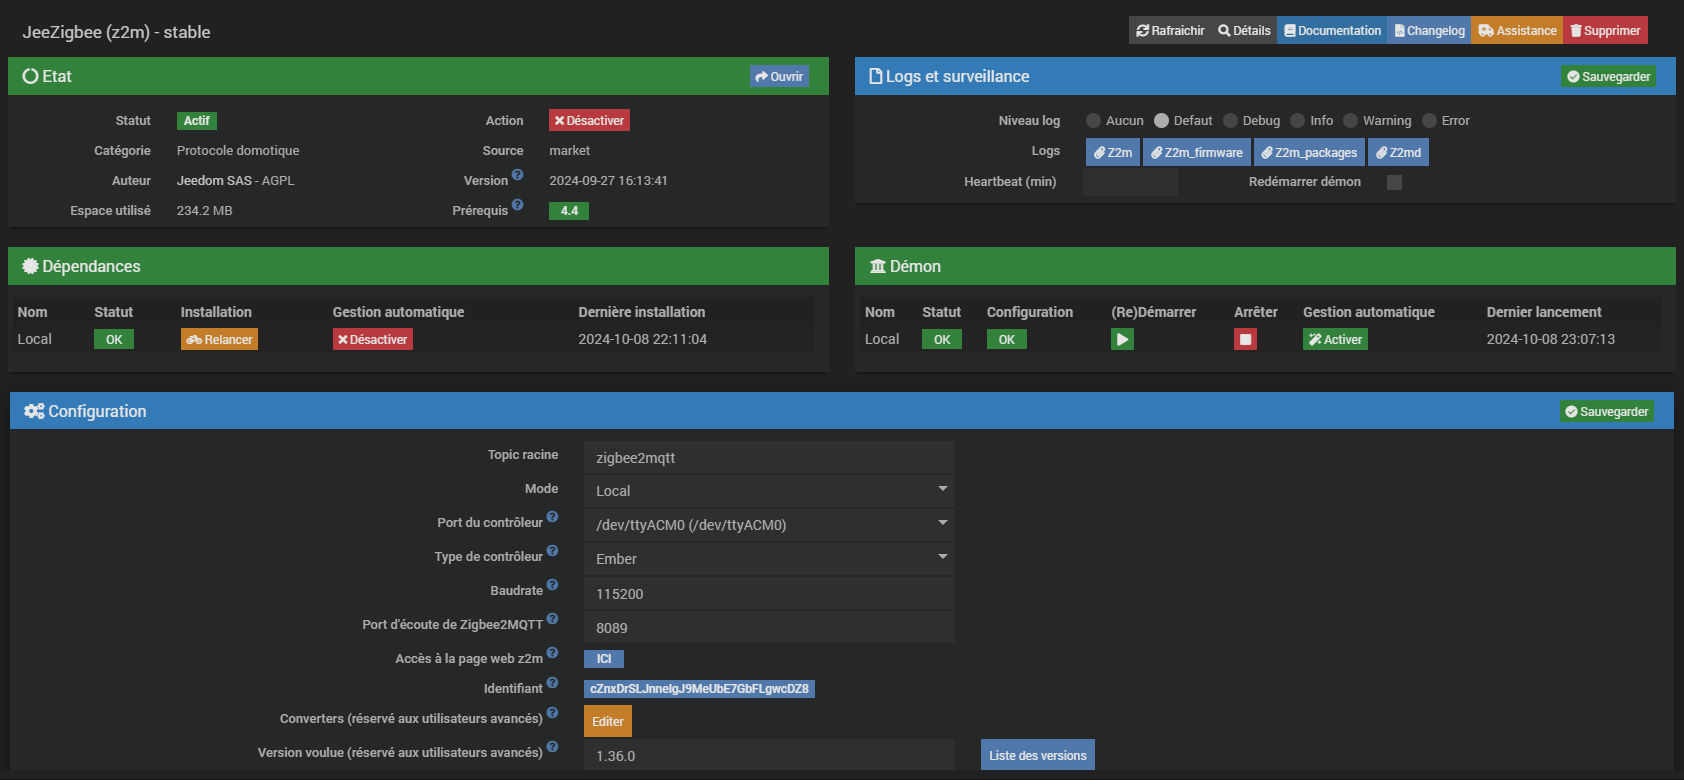The image size is (1684, 780).
Task: Save the Configuration panel settings
Action: tap(1607, 411)
